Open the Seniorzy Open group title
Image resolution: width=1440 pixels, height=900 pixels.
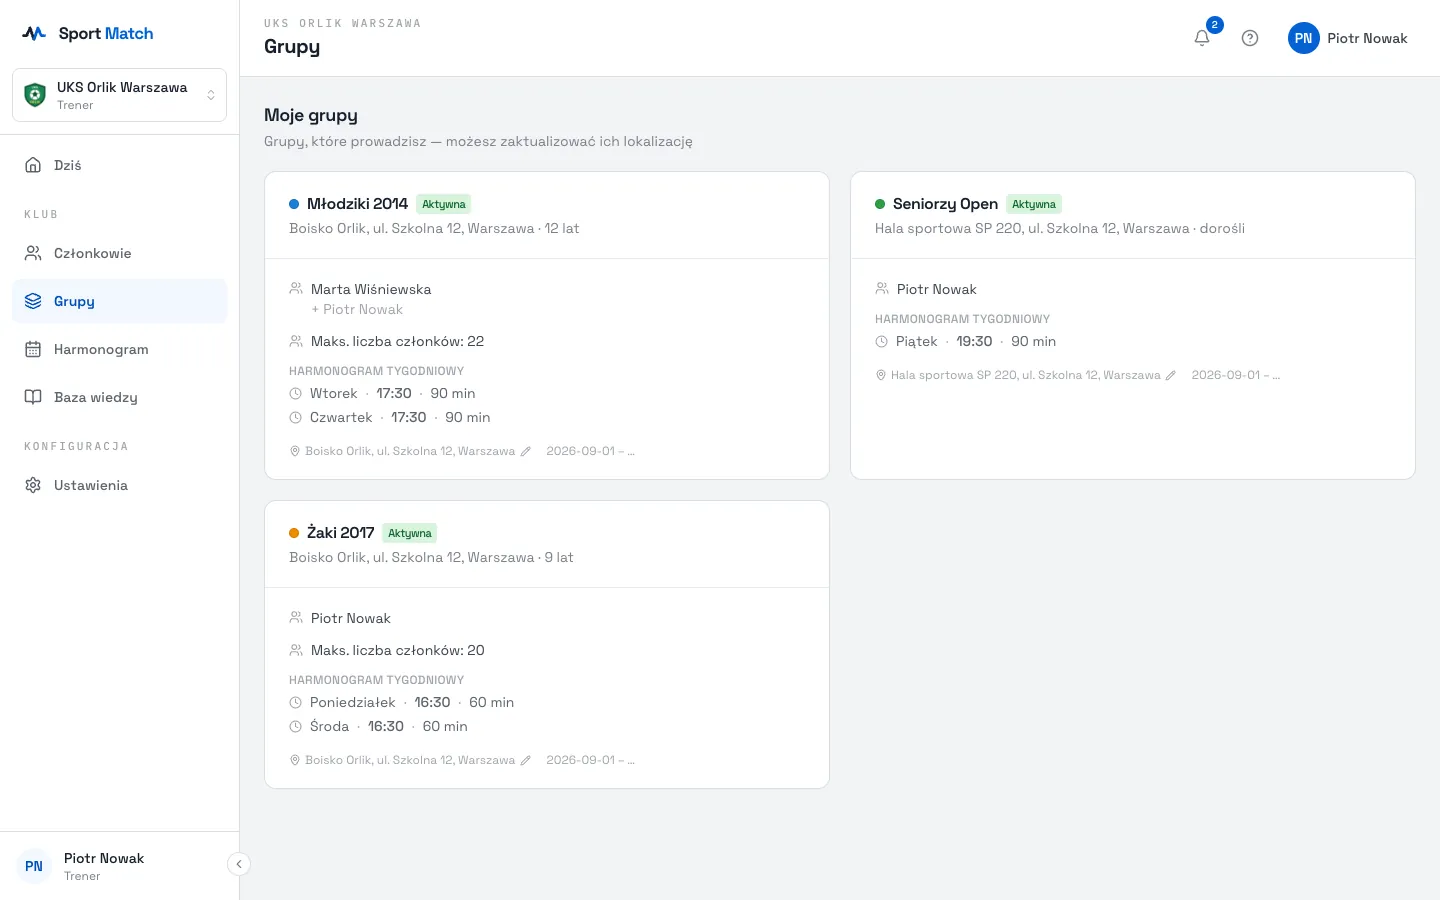pyautogui.click(x=945, y=204)
